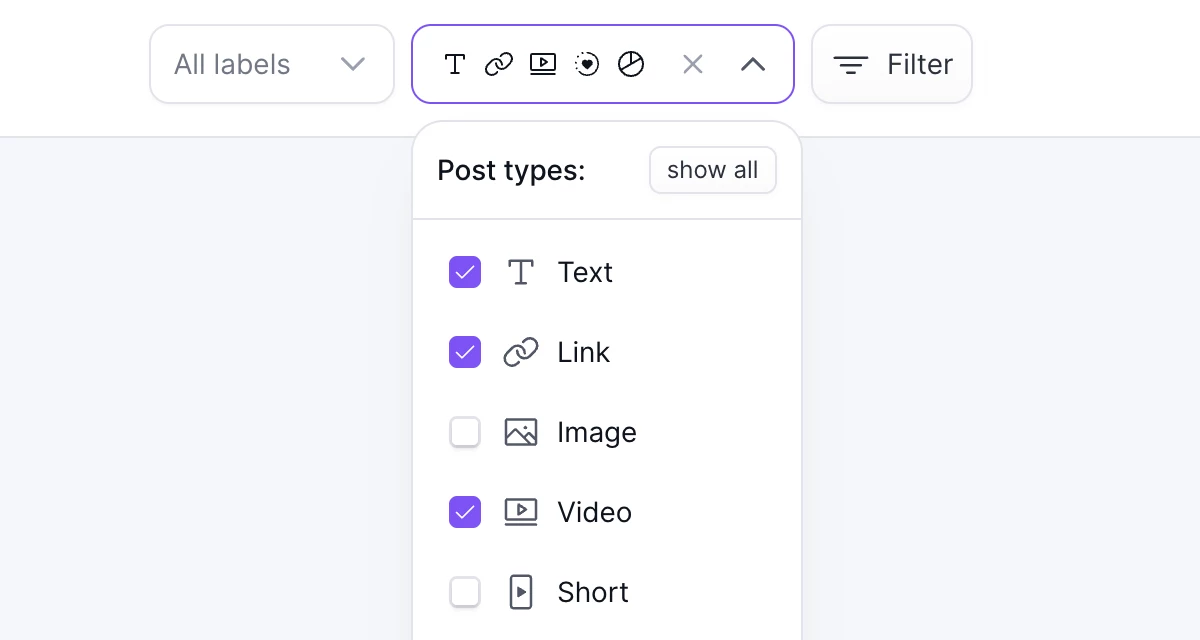Image resolution: width=1200 pixels, height=640 pixels.
Task: Click the Post types heading
Action: 512,171
